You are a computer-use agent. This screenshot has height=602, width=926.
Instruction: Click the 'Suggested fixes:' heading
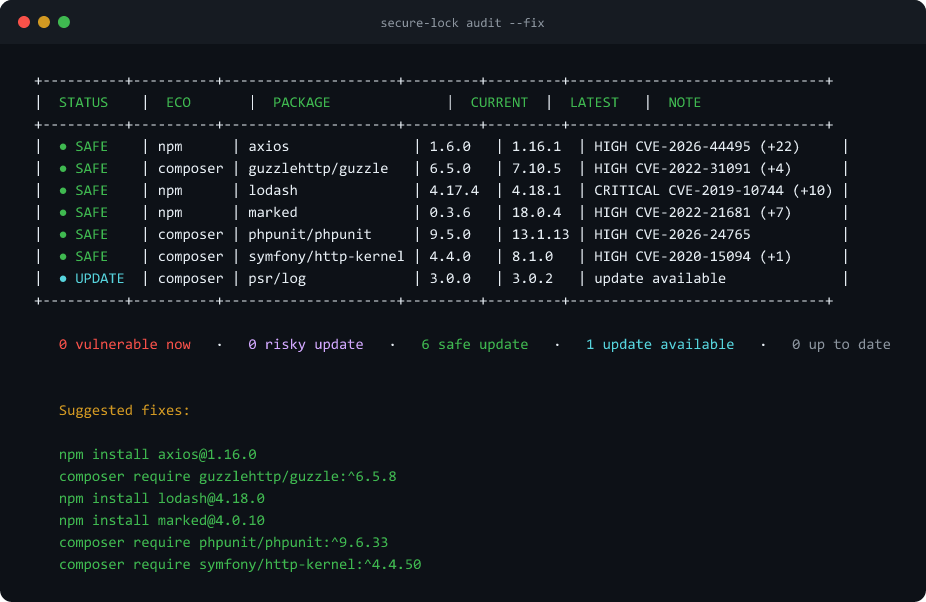click(x=125, y=410)
